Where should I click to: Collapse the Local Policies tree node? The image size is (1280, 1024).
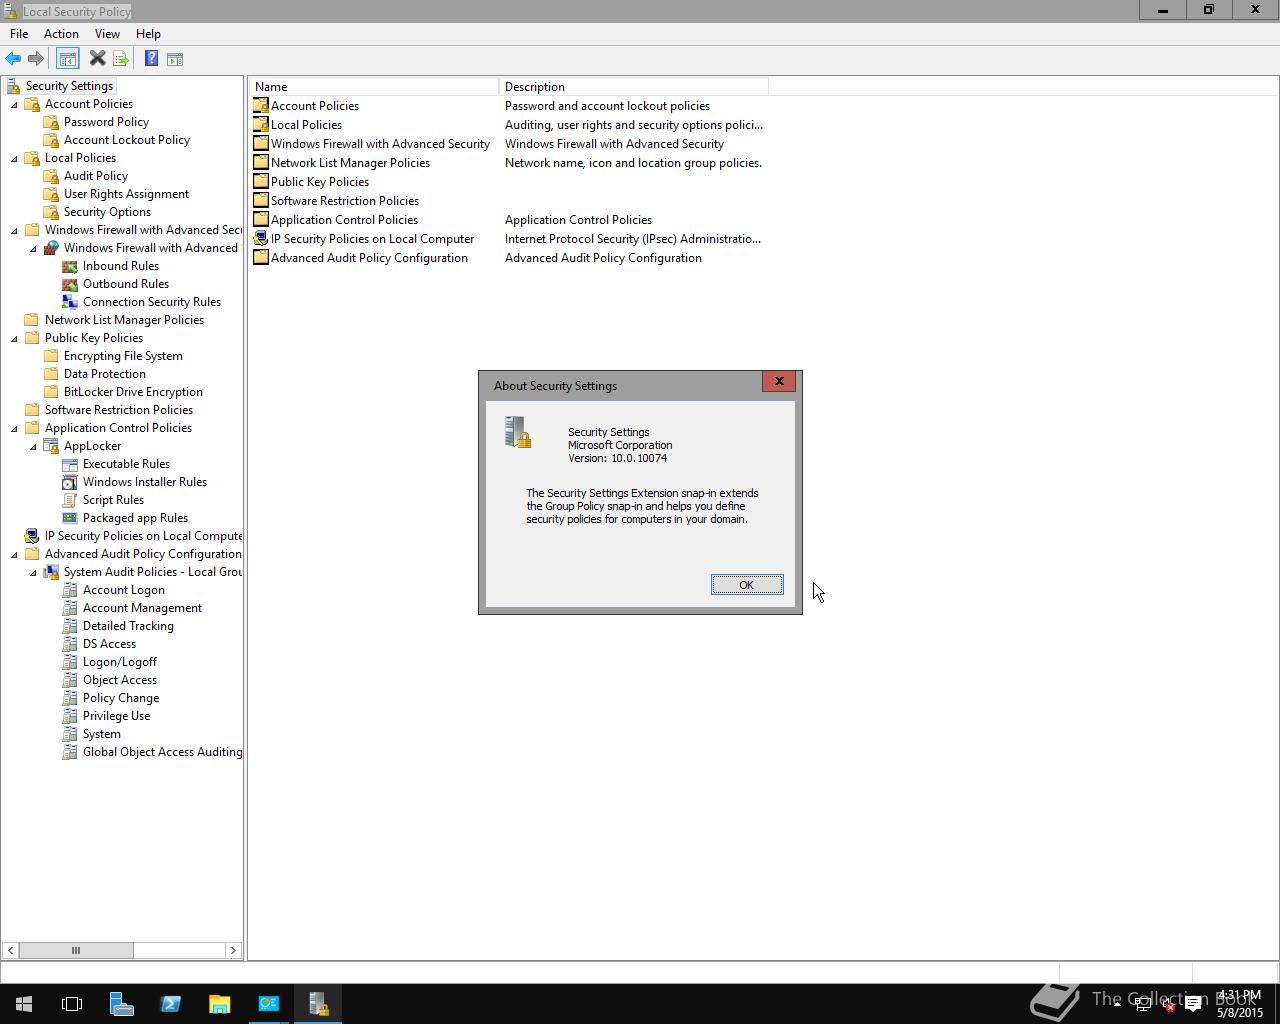click(14, 159)
